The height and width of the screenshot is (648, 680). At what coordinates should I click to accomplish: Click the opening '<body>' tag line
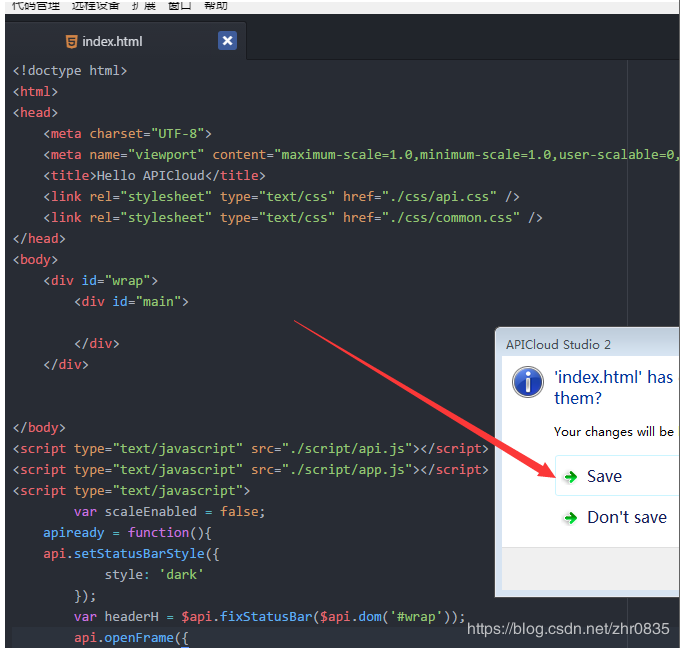pyautogui.click(x=35, y=259)
